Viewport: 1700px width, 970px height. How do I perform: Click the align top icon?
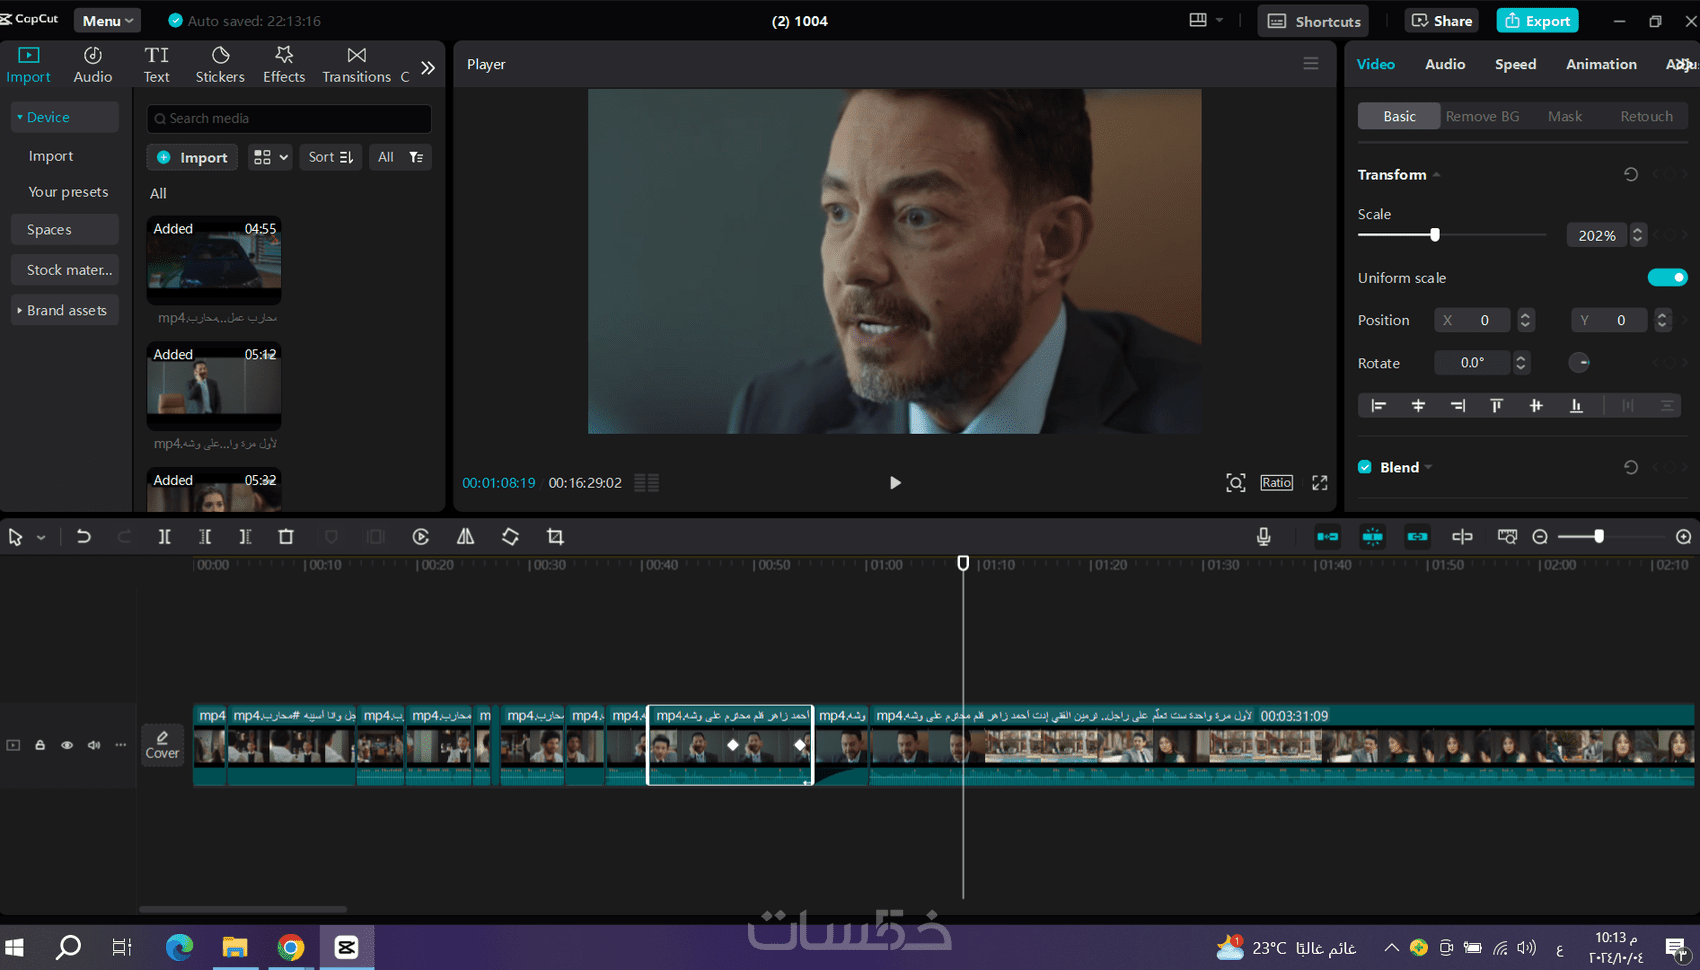1497,405
